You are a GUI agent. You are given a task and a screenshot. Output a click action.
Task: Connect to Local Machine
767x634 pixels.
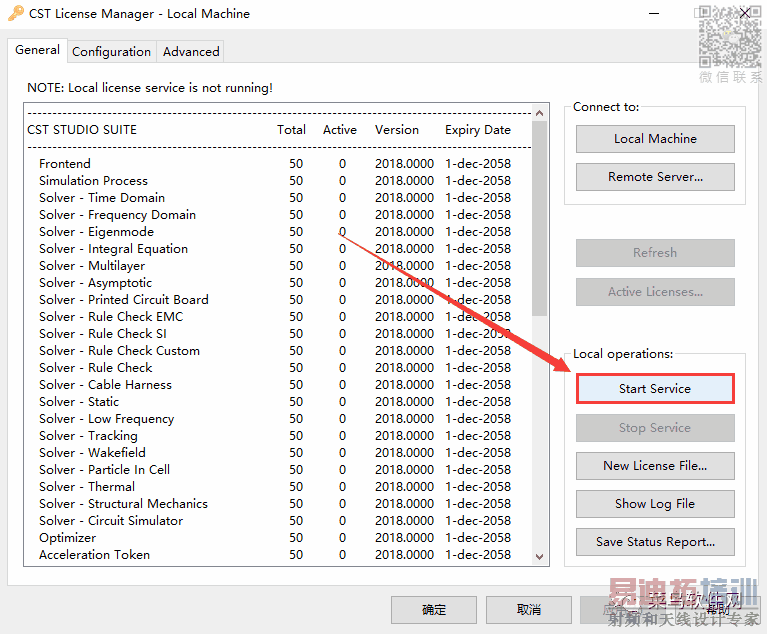(655, 139)
